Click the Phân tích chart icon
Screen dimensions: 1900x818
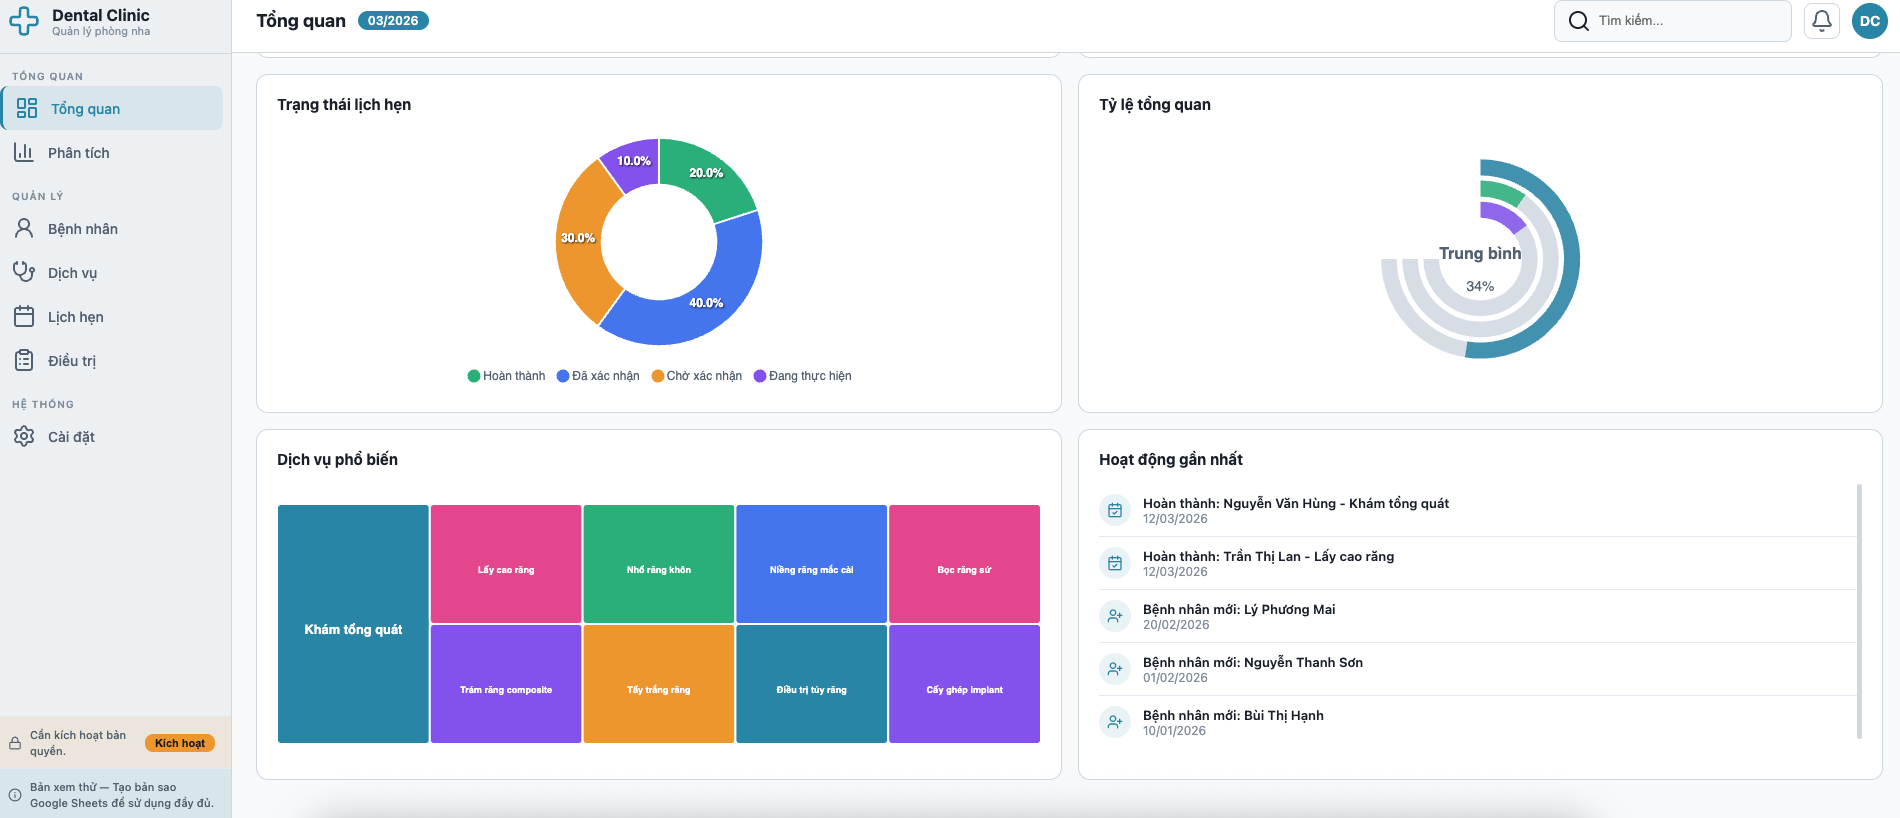[24, 152]
